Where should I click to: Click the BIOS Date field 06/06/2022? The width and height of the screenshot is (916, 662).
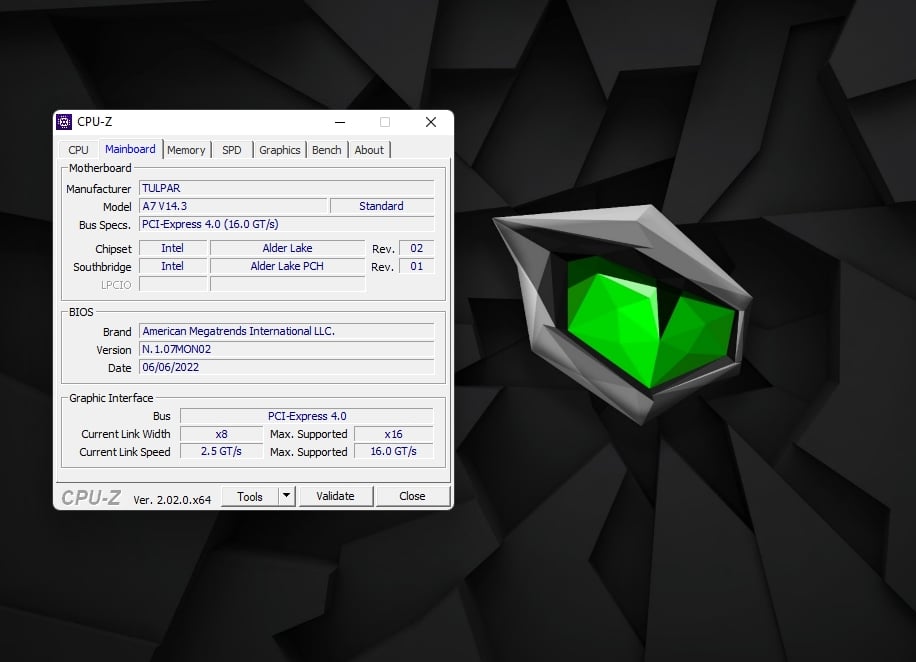(286, 368)
